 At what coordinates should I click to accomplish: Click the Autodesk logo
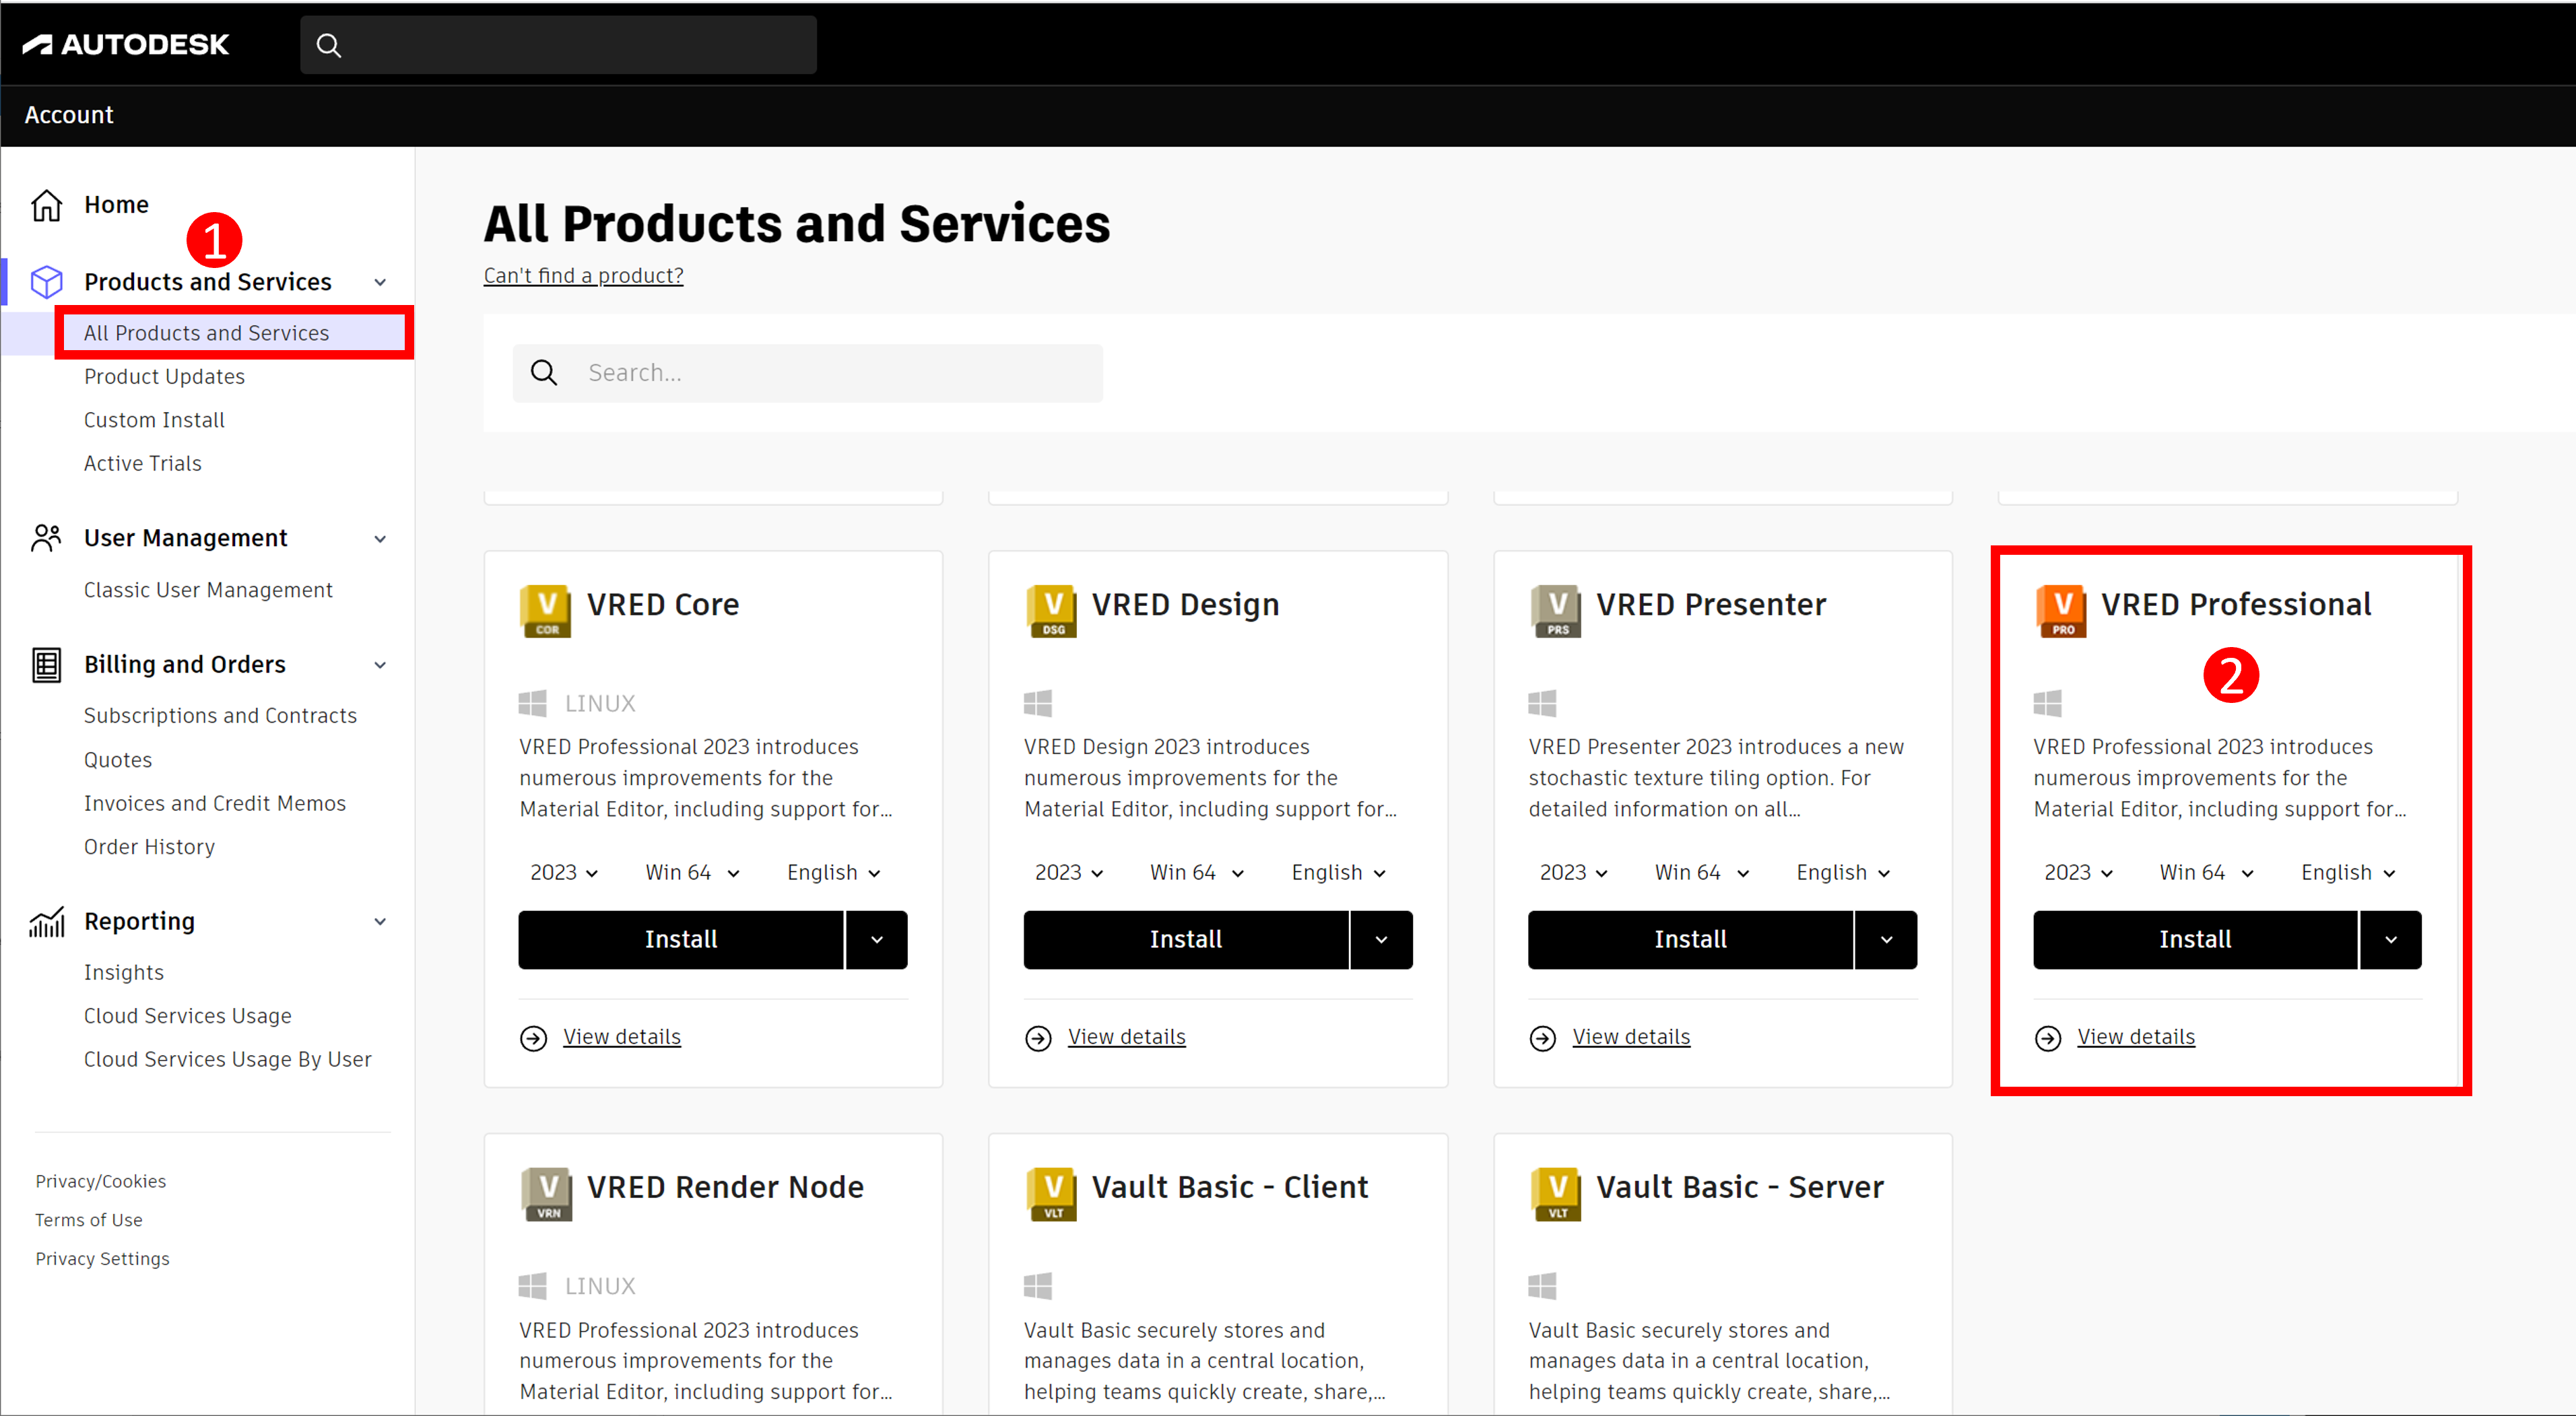point(126,44)
